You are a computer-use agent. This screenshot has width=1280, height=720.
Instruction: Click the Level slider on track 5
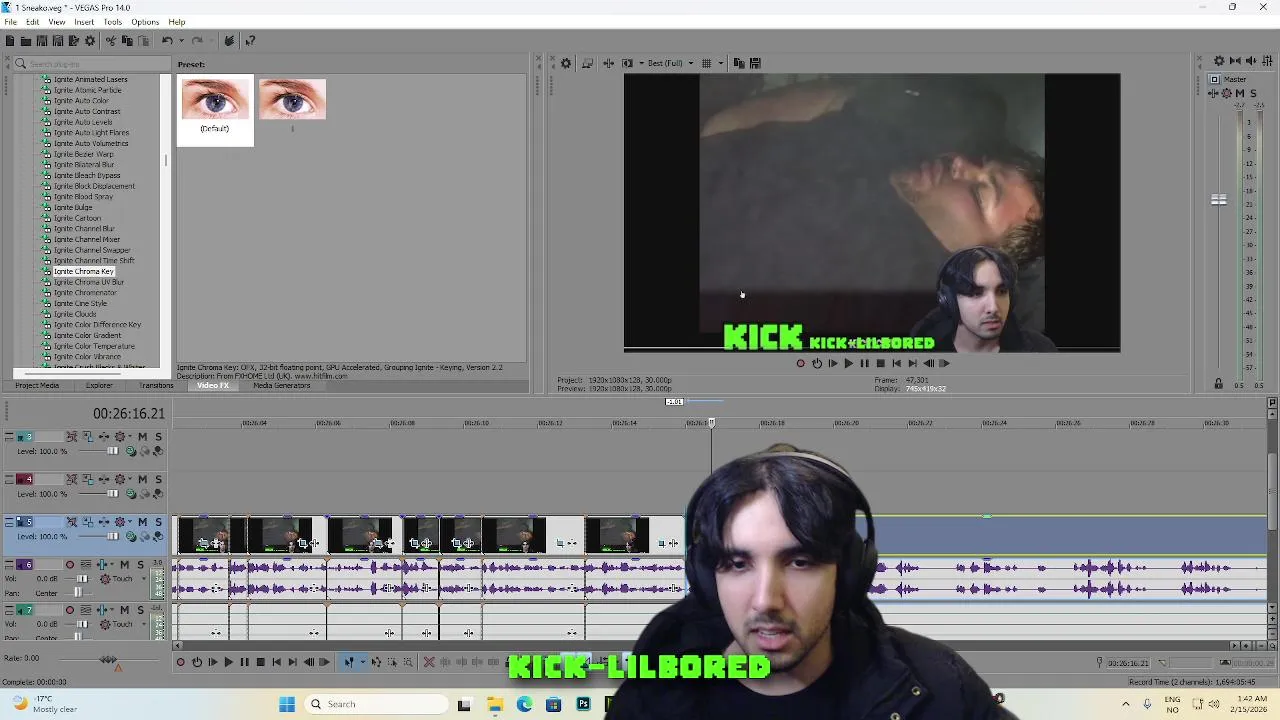point(112,536)
